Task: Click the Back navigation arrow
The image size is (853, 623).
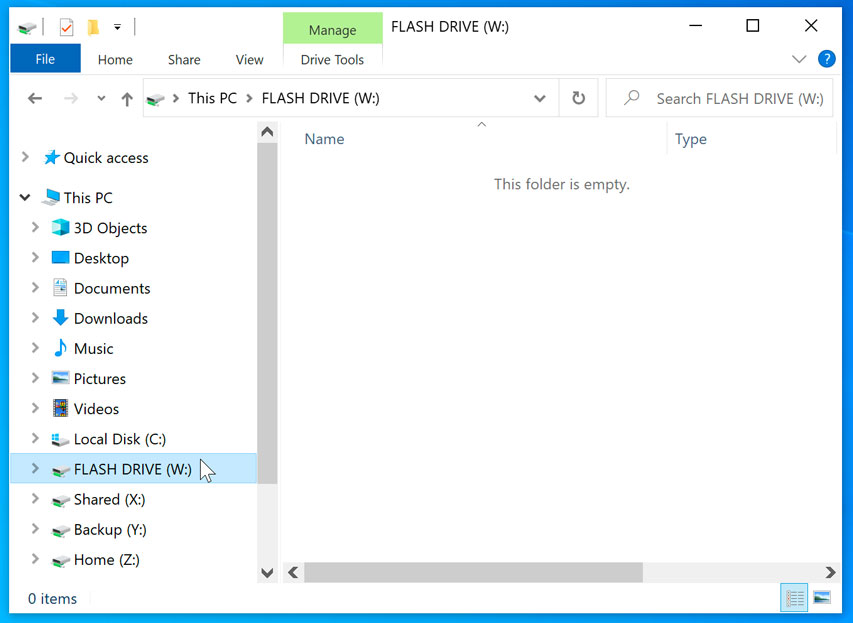Action: tap(34, 97)
